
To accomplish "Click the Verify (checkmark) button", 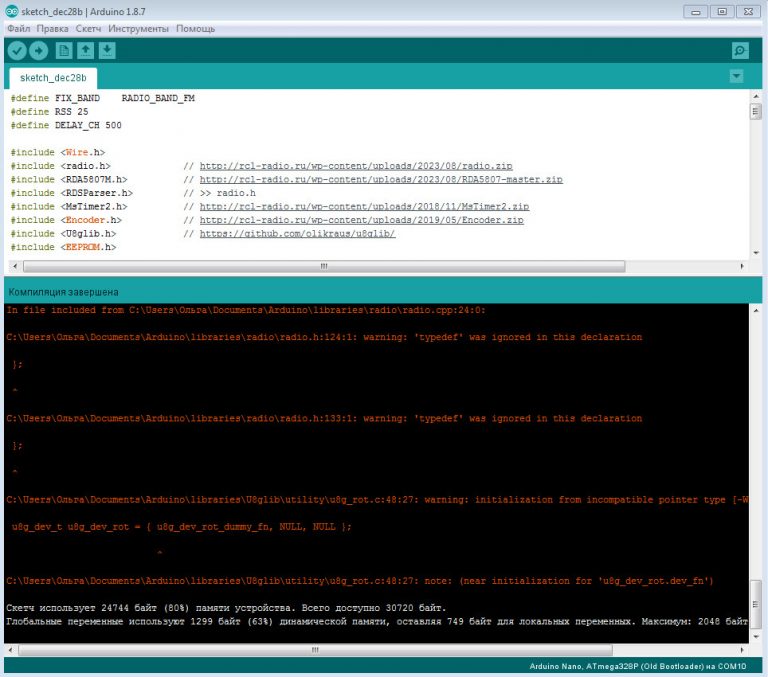I will tap(17, 51).
